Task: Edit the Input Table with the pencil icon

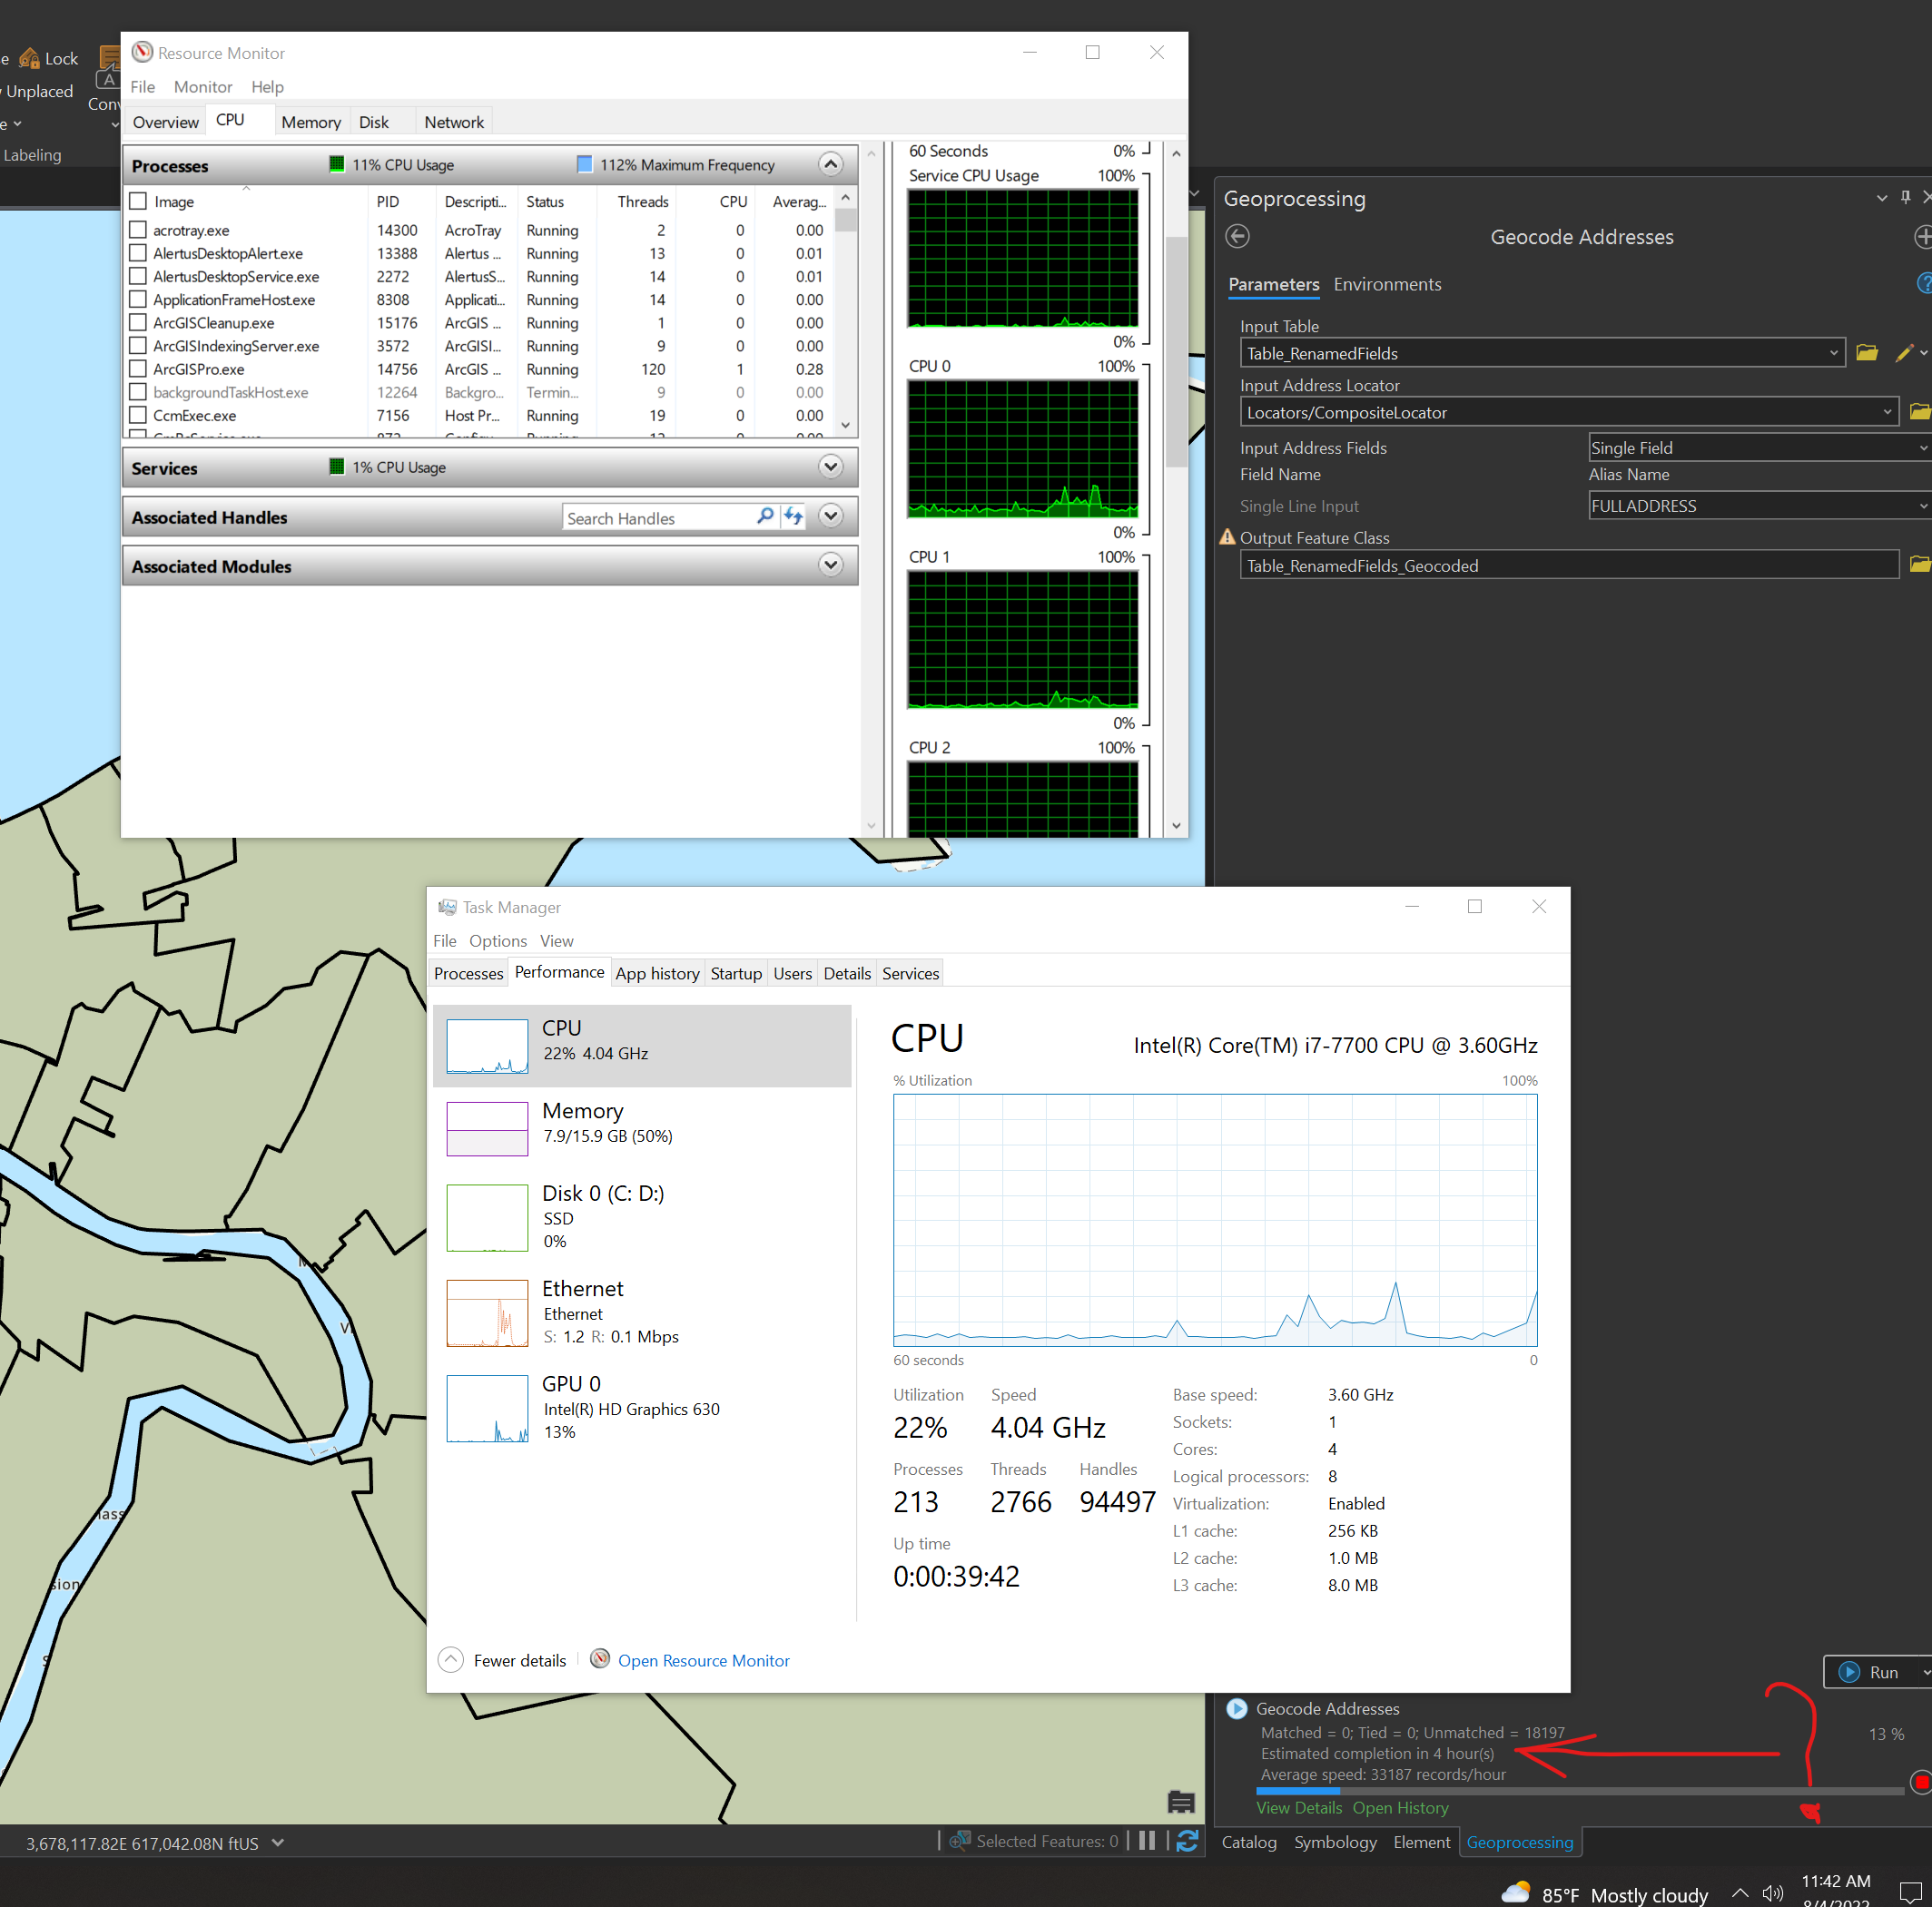Action: pyautogui.click(x=1904, y=353)
